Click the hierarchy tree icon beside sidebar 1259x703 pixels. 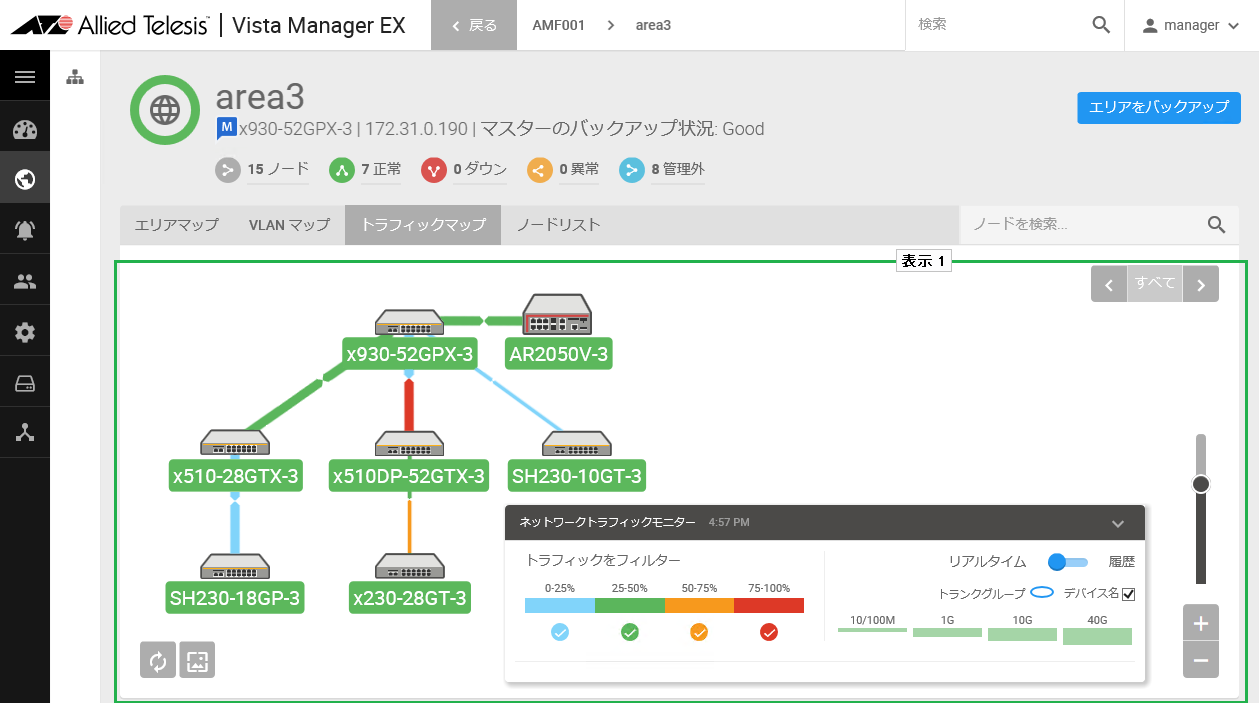[75, 77]
